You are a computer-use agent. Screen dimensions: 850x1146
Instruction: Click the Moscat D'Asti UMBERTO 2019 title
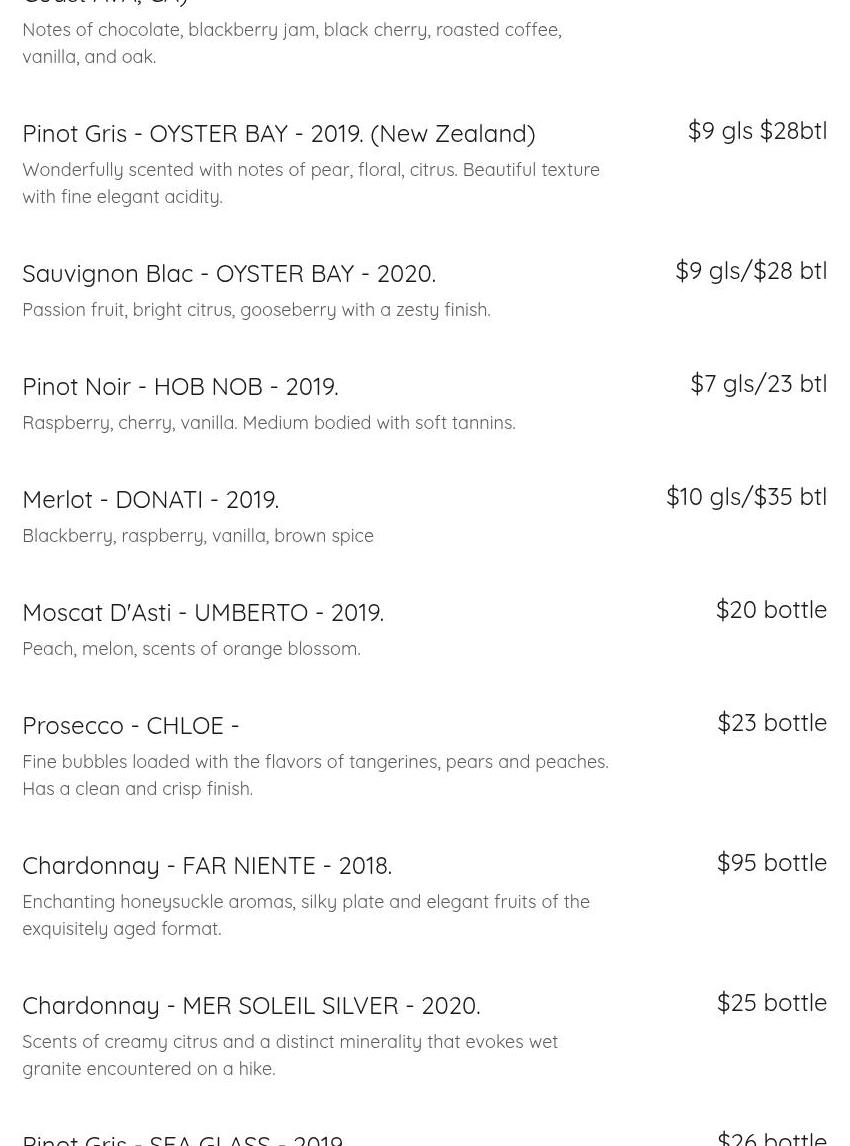click(202, 612)
